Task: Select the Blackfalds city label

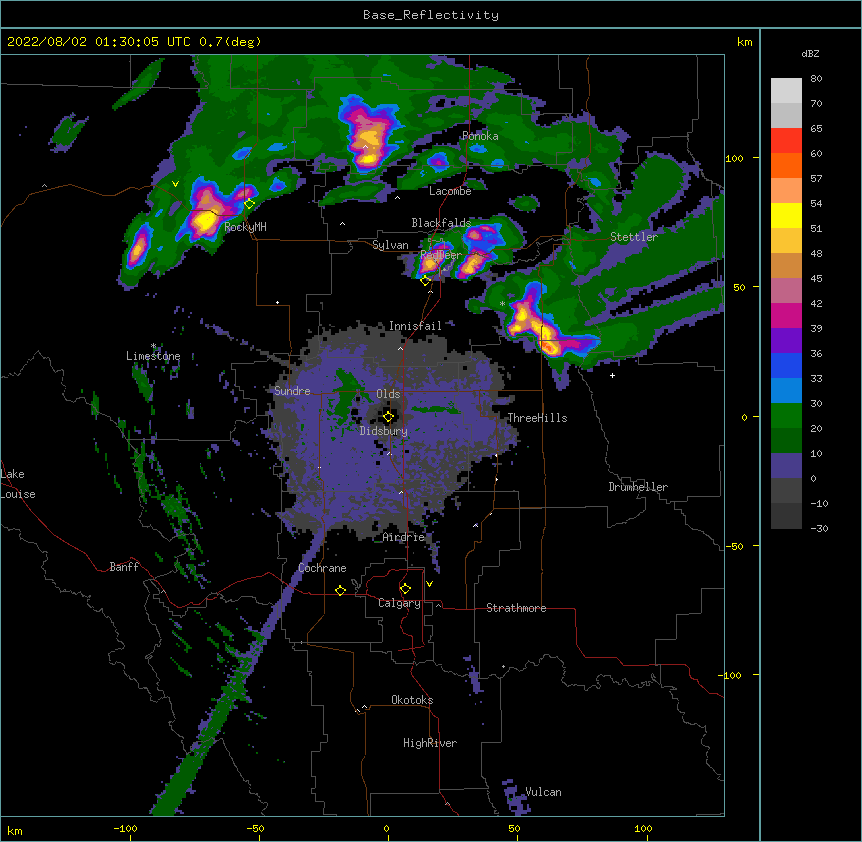Action: [x=441, y=223]
